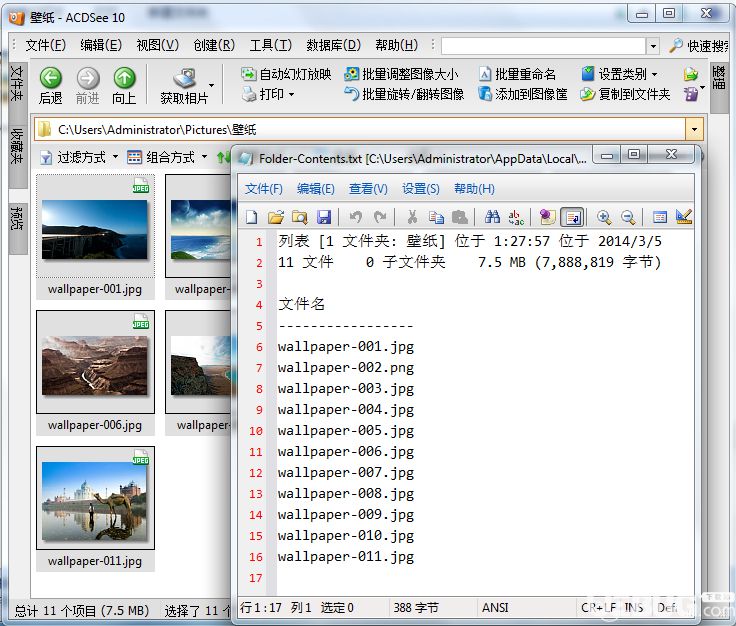Click Add to Image Basket (添加到图像筐)
The image size is (736, 626).
click(x=523, y=94)
